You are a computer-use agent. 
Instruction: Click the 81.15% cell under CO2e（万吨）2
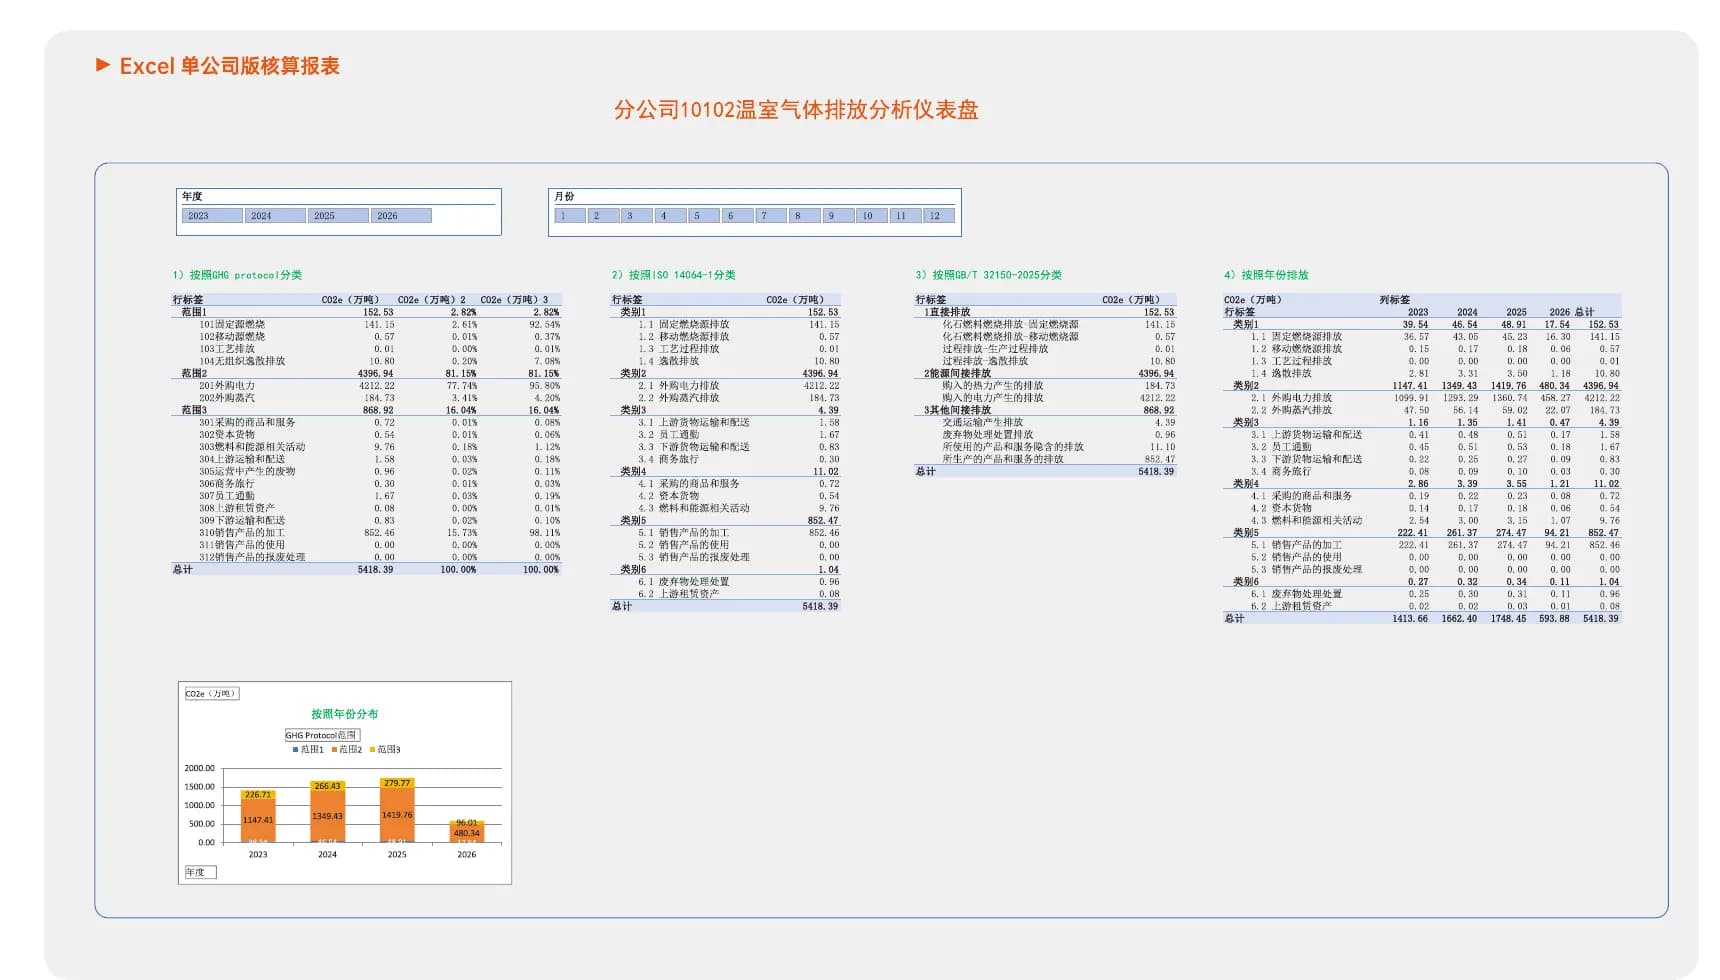461,374
